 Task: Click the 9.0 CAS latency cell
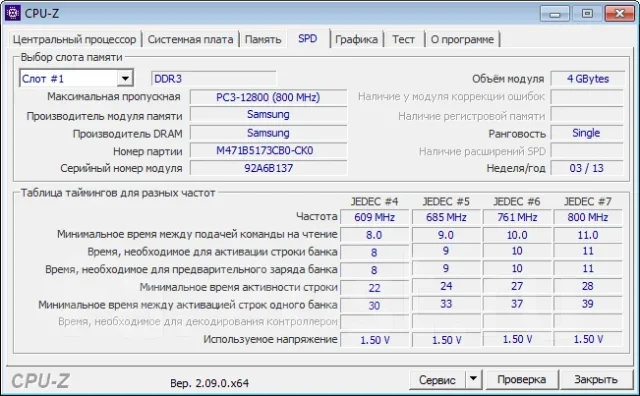[446, 235]
